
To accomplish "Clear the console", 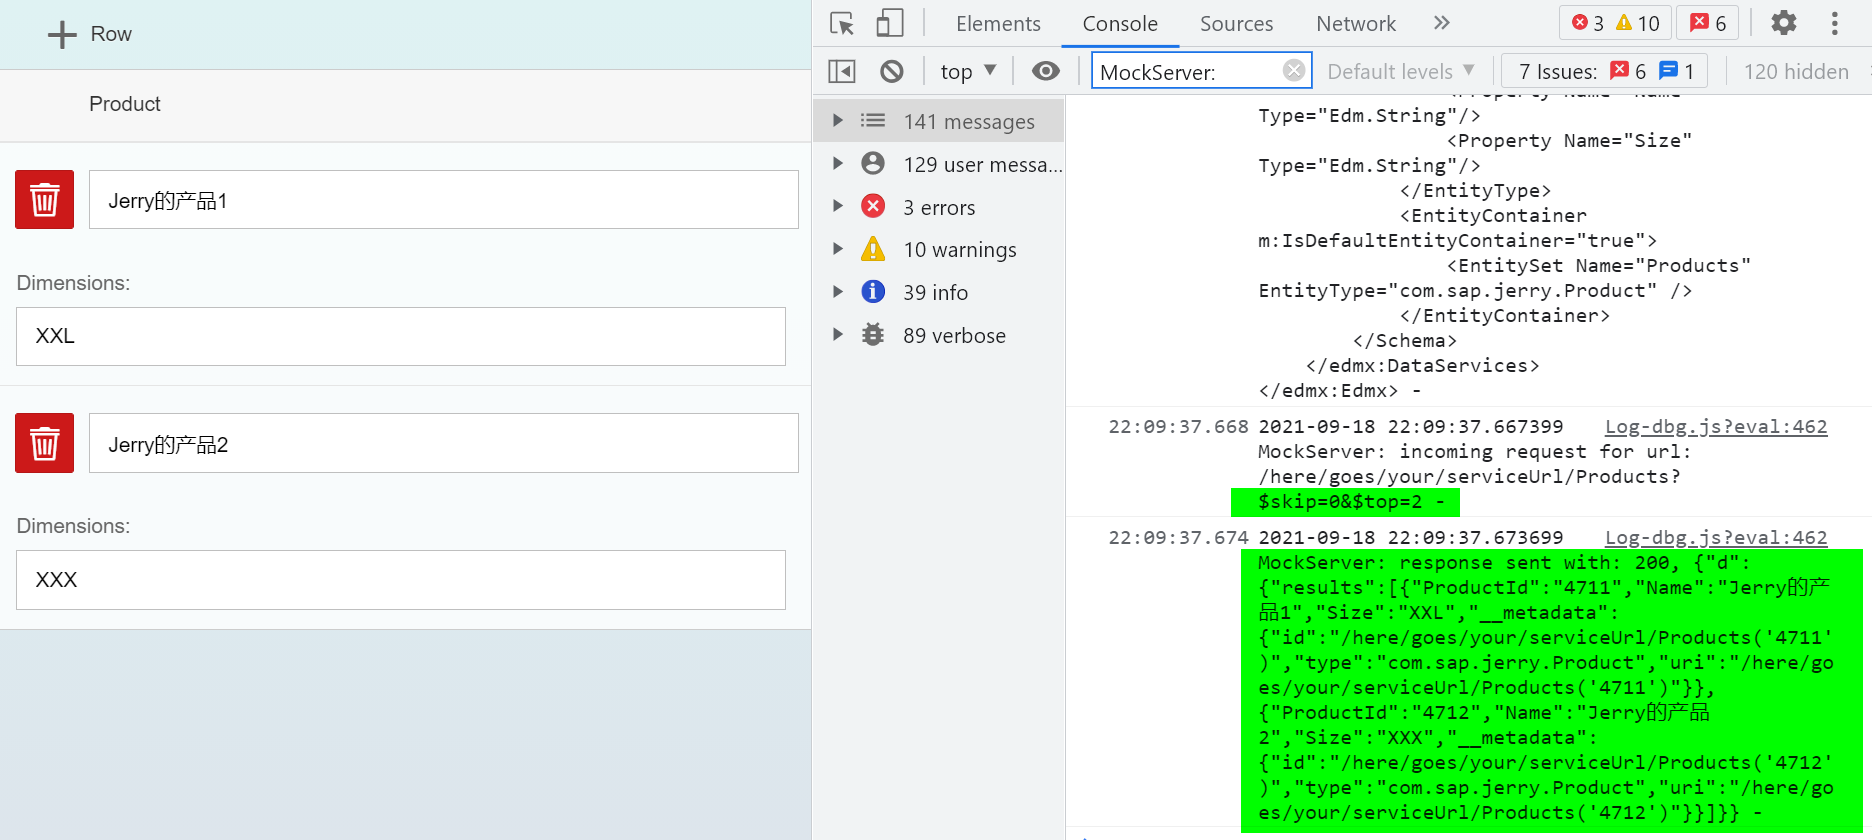I will pos(892,71).
